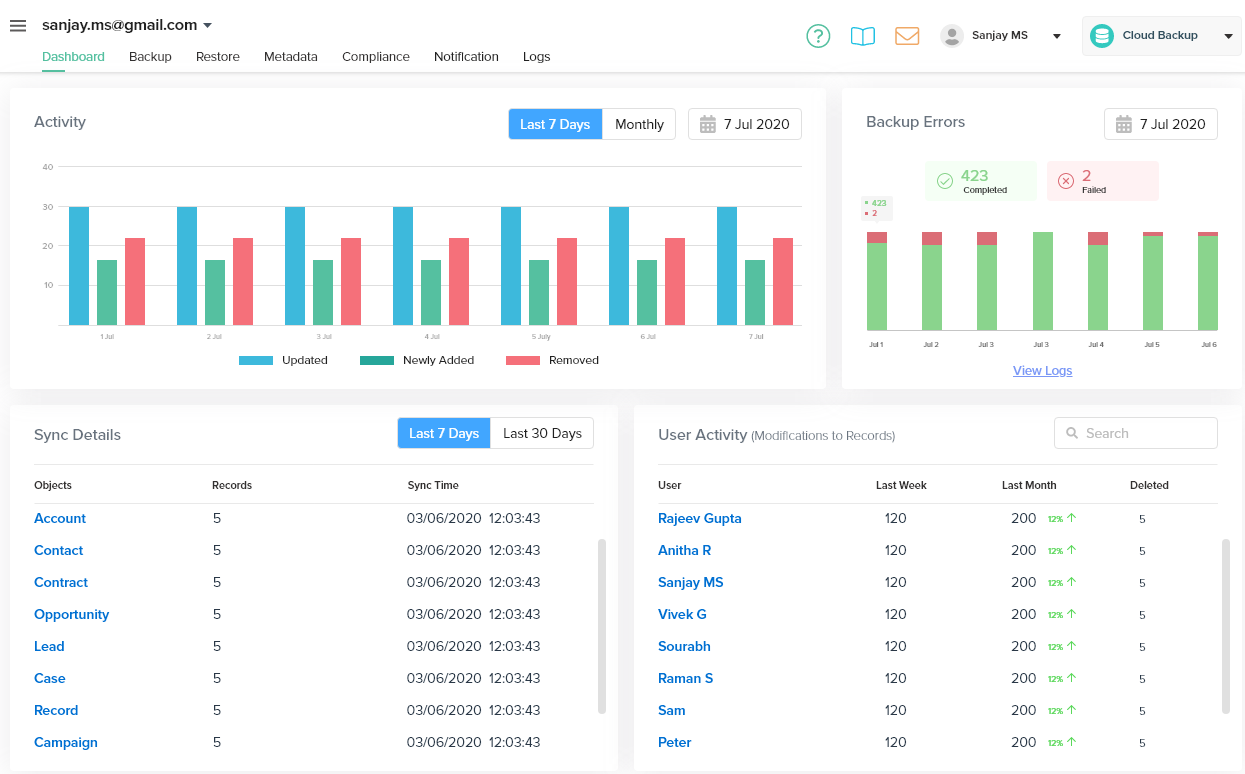1245x774 pixels.
Task: Open the mail envelope icon
Action: point(907,36)
